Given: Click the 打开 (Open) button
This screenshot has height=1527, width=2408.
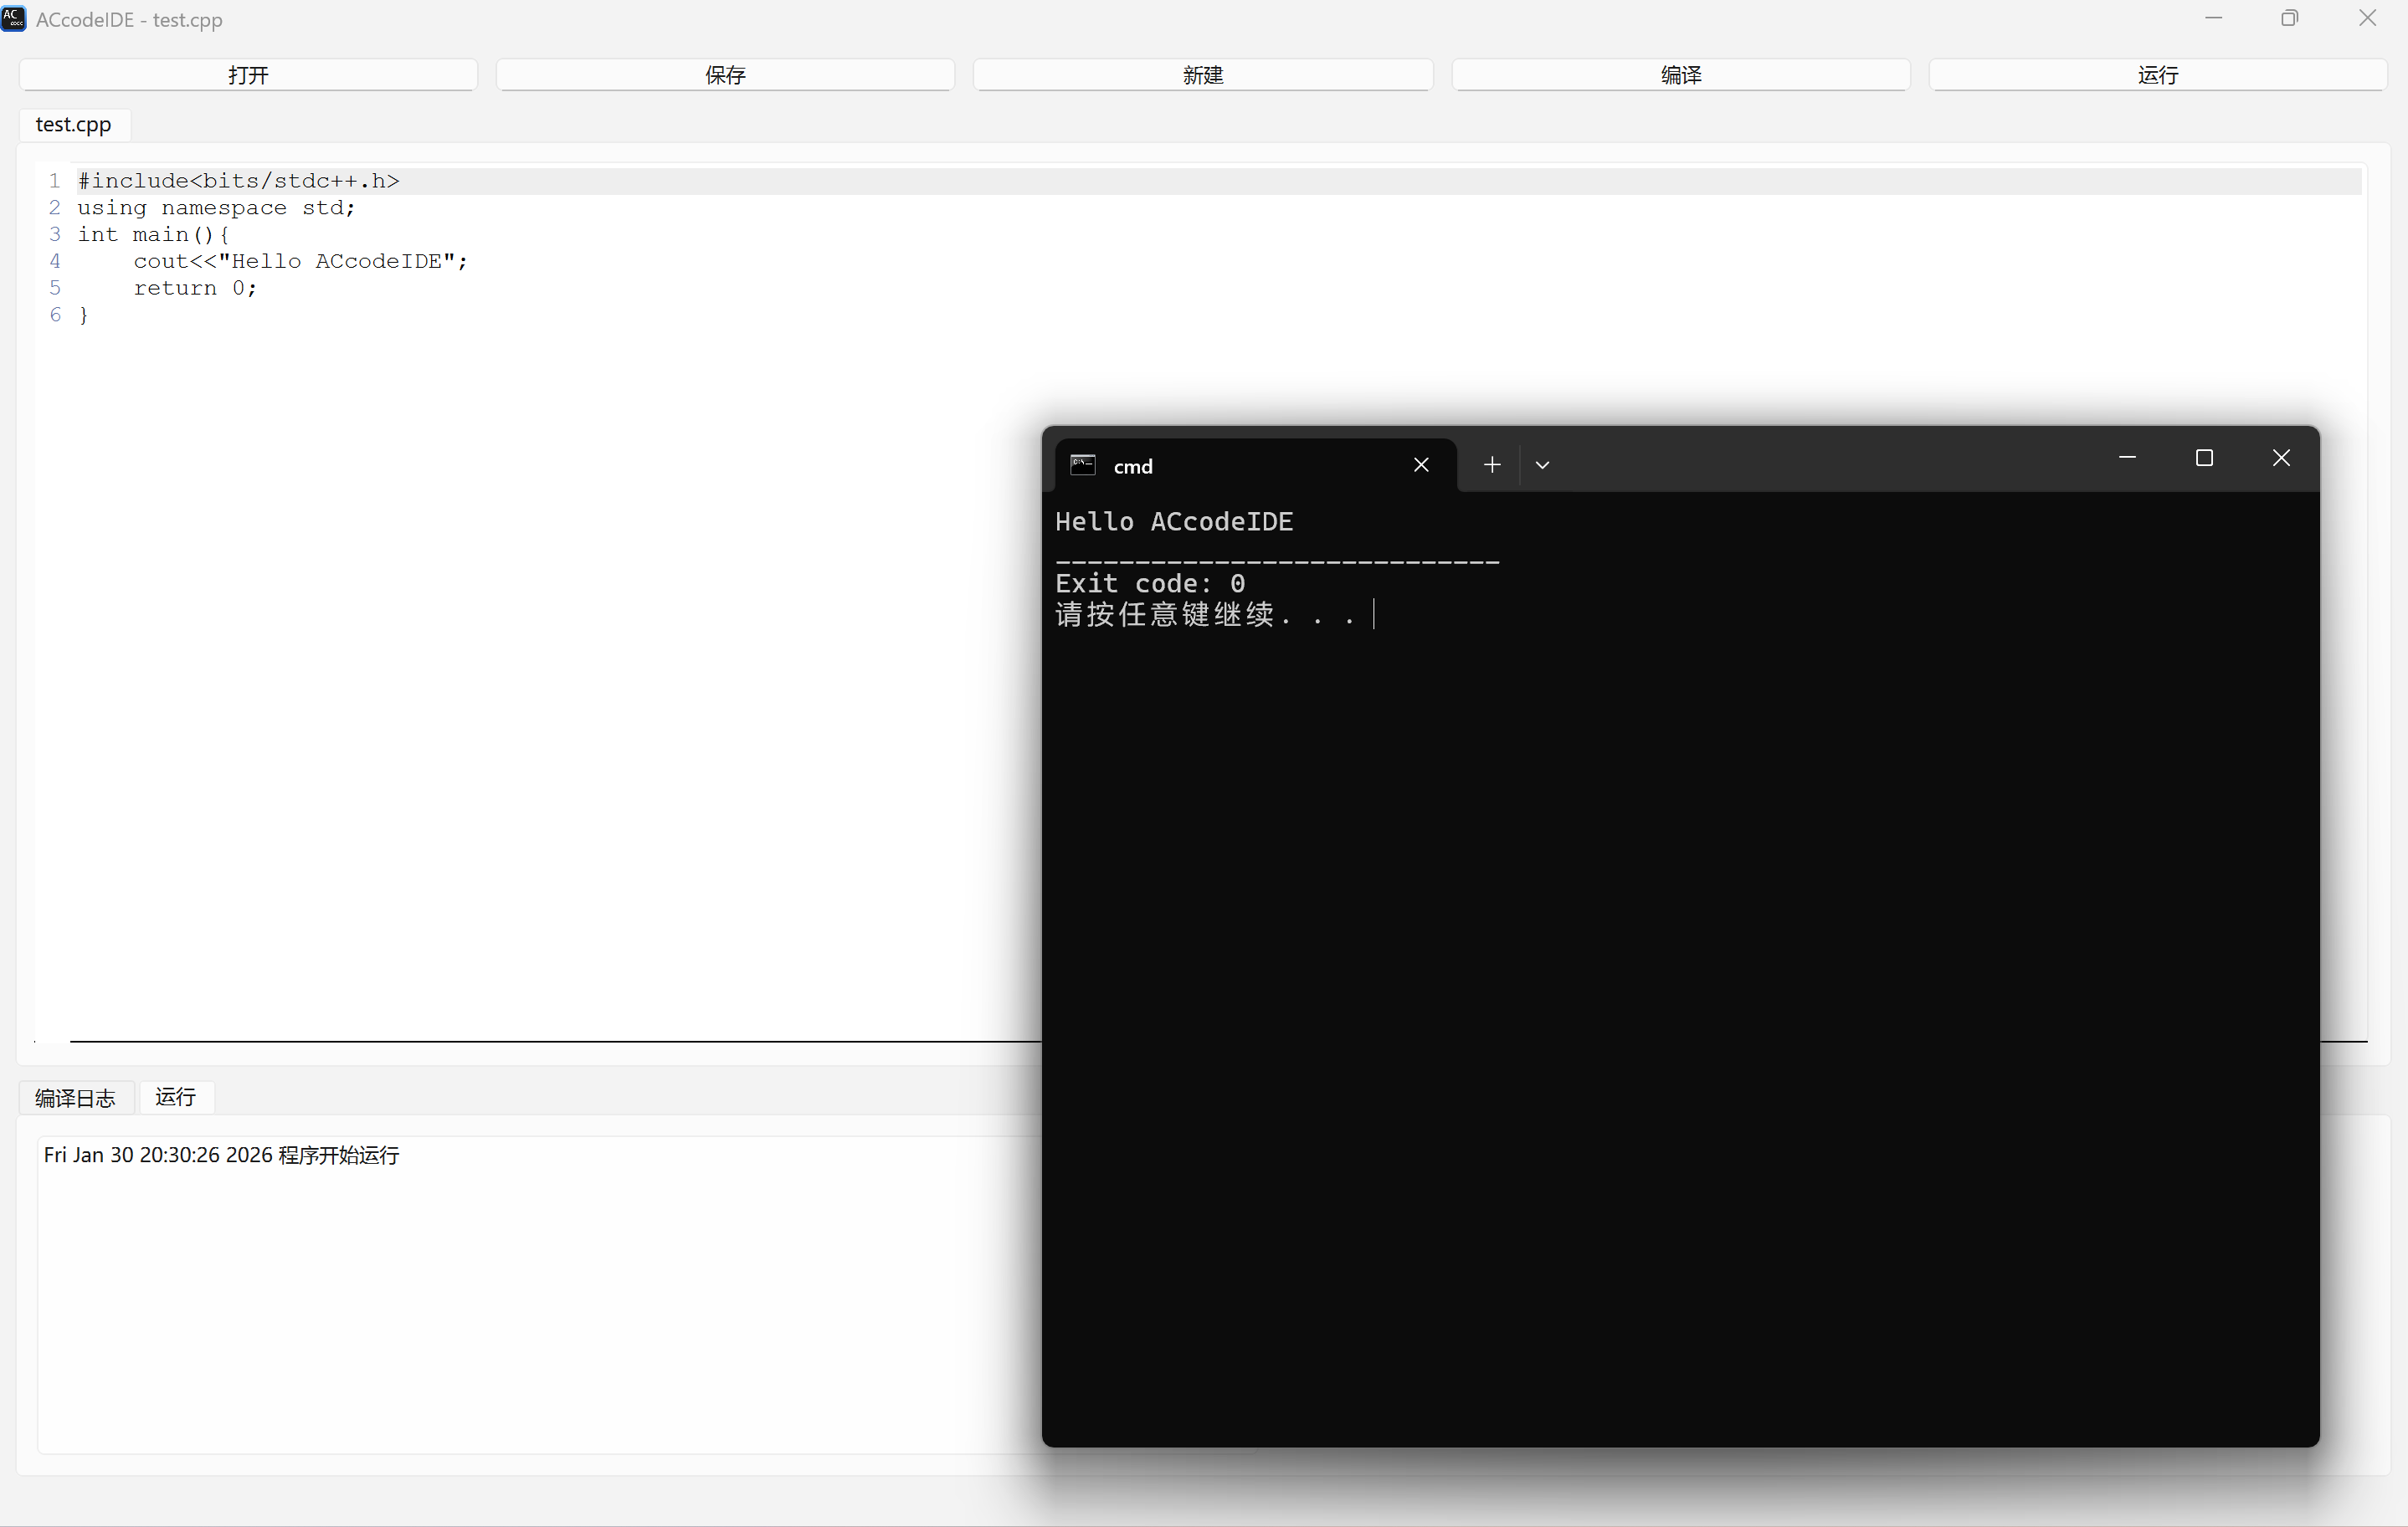Looking at the screenshot, I should pos(248,75).
